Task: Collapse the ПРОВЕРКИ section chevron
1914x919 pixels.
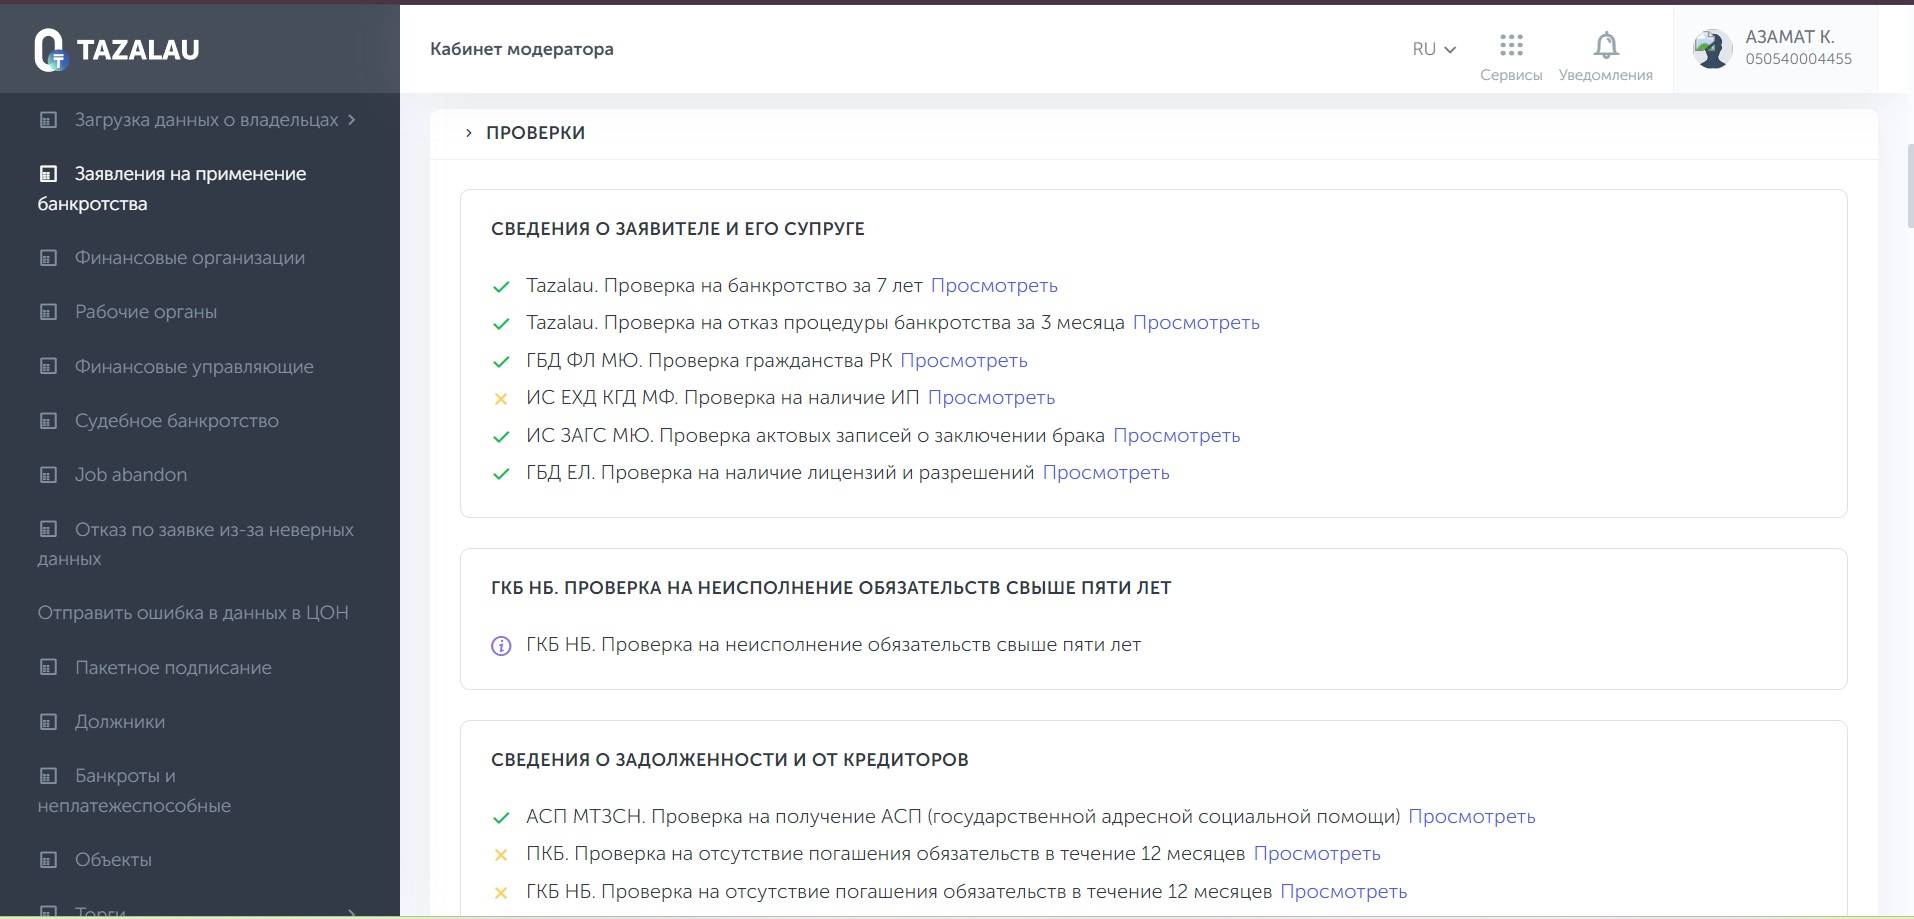Action: 468,133
